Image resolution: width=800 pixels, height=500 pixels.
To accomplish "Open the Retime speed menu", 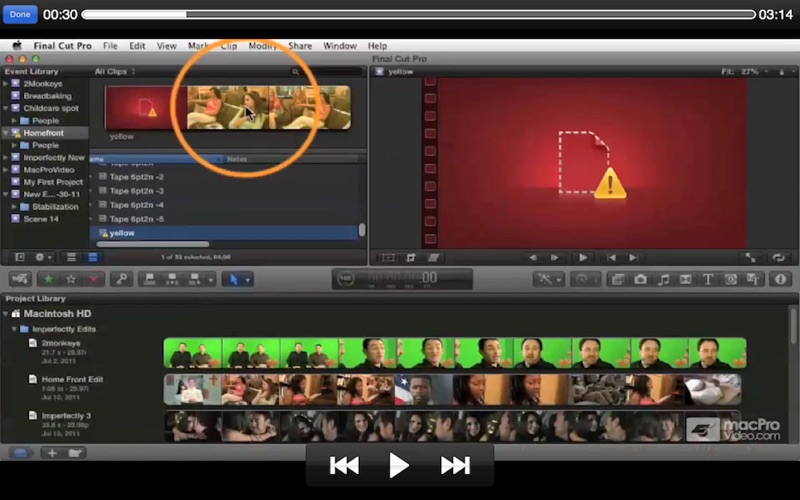I will point(585,279).
